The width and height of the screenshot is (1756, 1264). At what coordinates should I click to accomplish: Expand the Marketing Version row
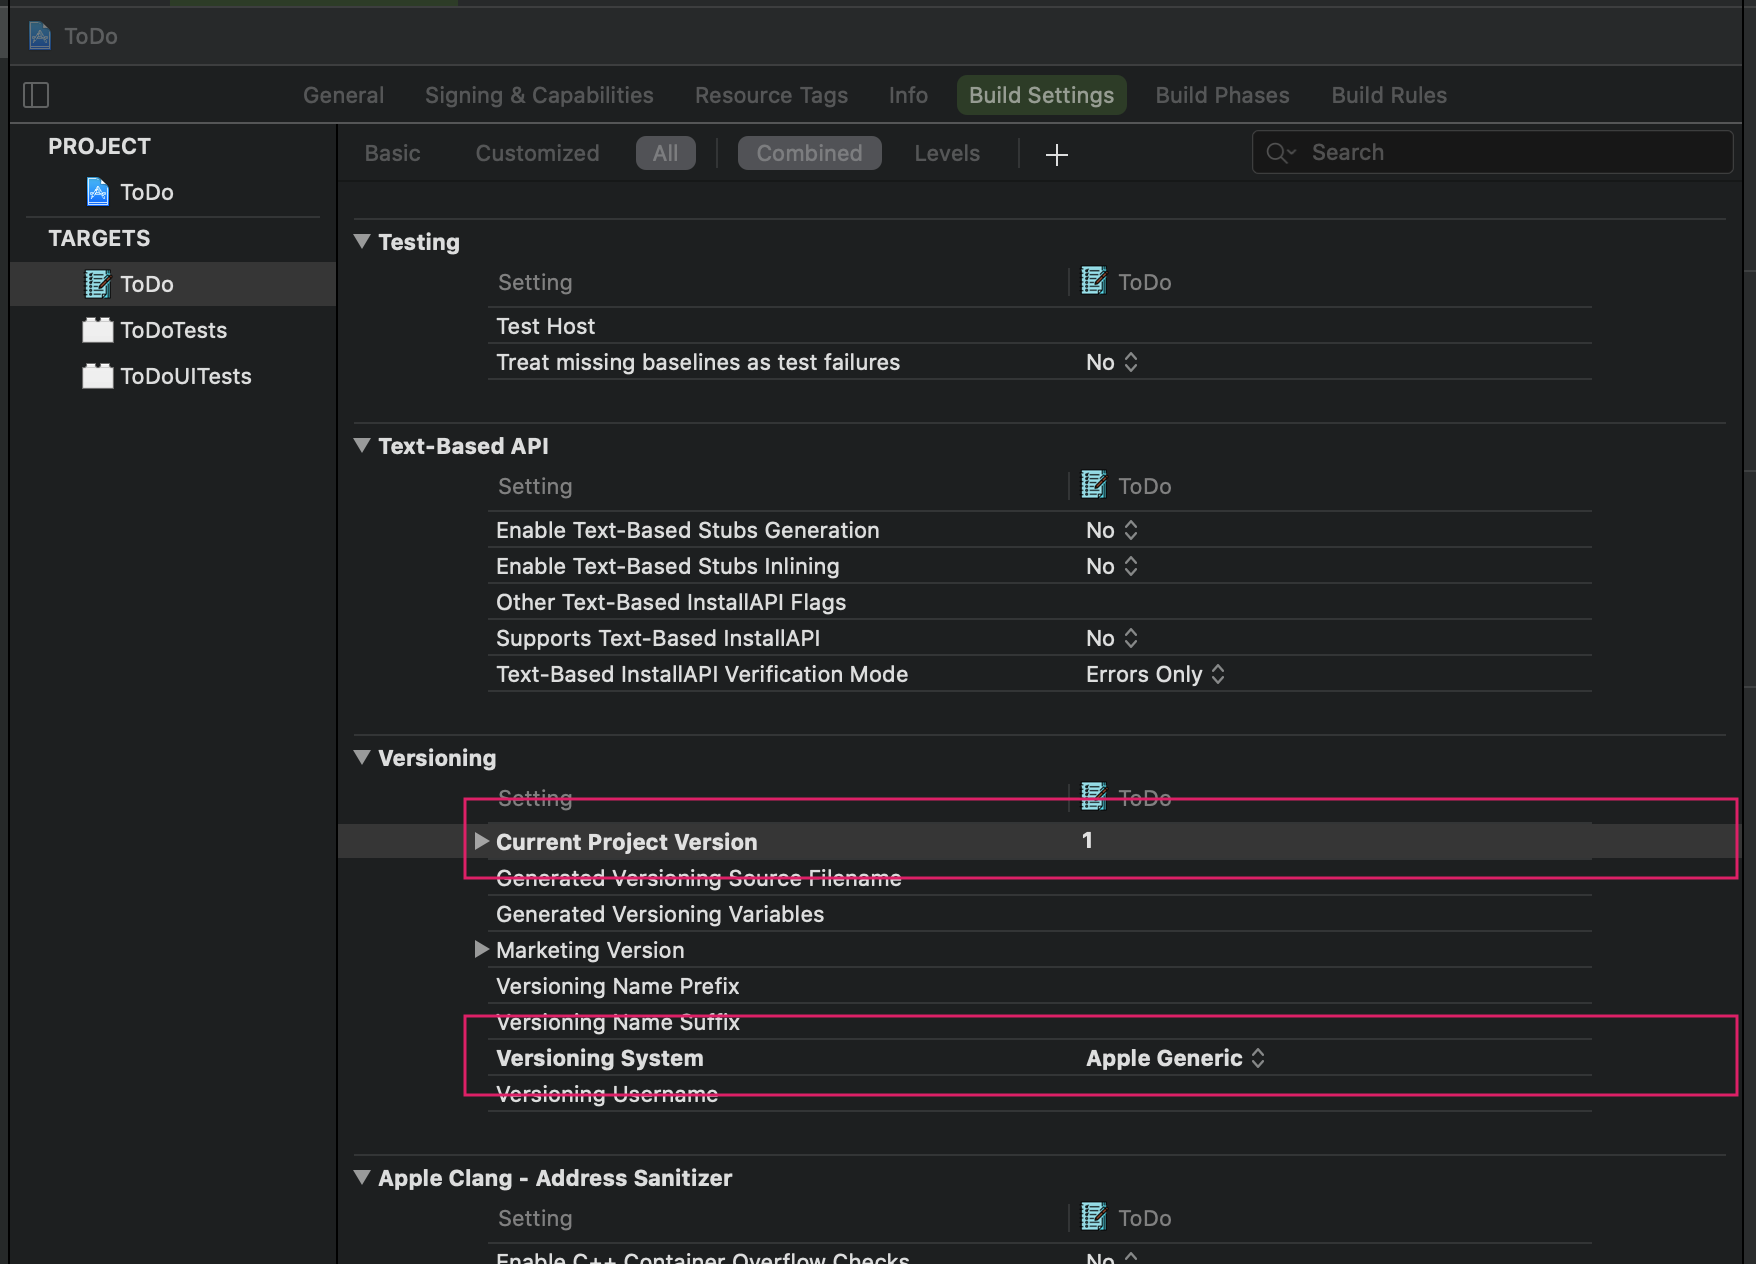click(x=481, y=949)
